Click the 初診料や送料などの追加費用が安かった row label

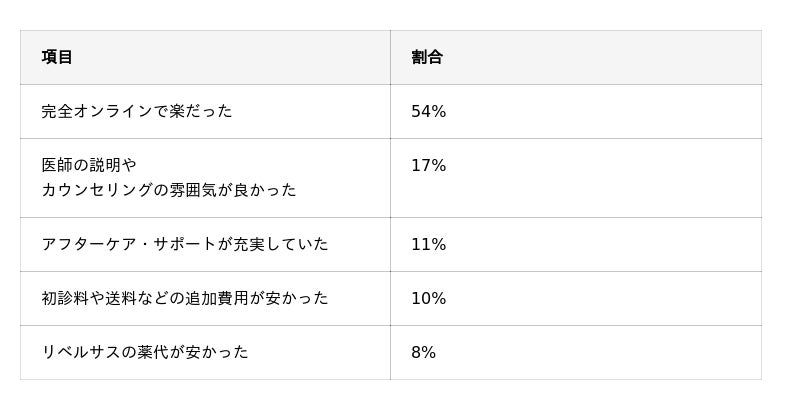tap(185, 299)
